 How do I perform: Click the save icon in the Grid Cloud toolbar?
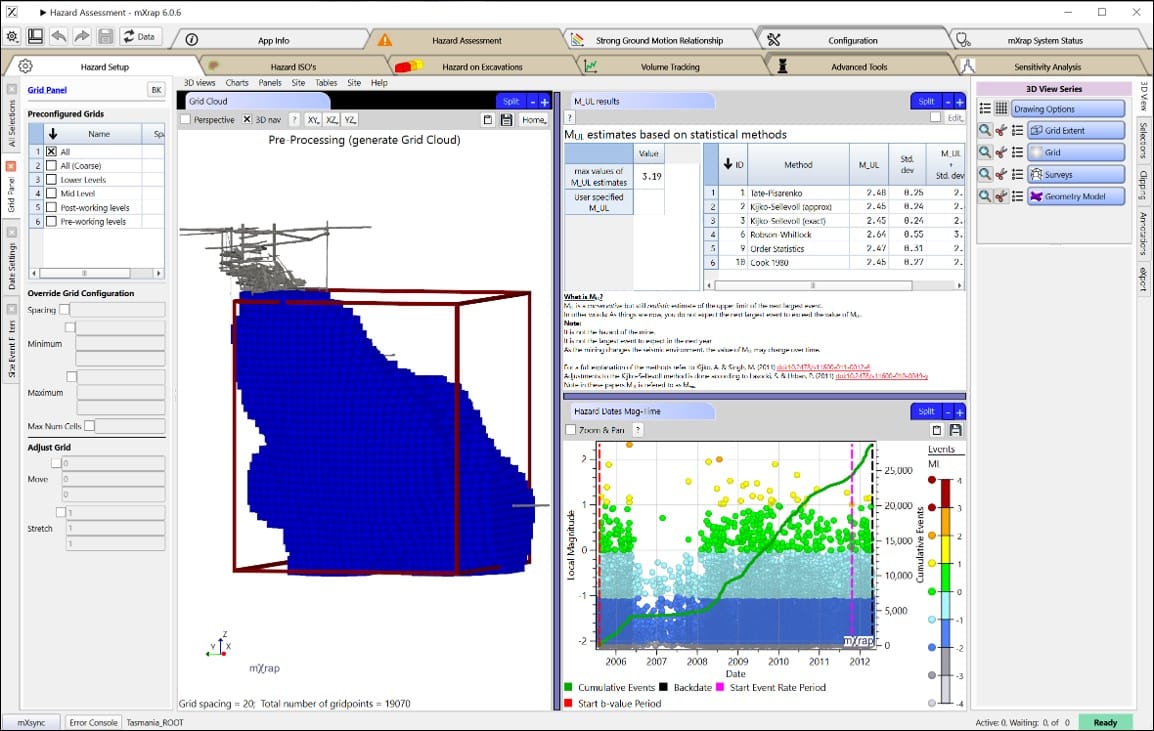505,119
